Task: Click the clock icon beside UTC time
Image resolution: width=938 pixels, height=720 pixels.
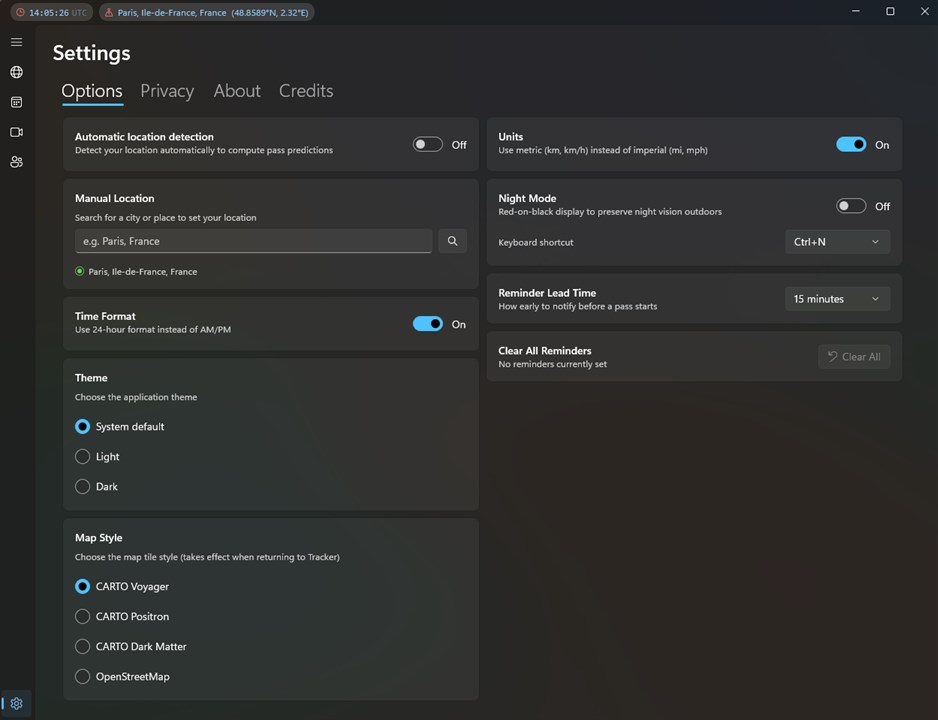Action: tap(21, 13)
